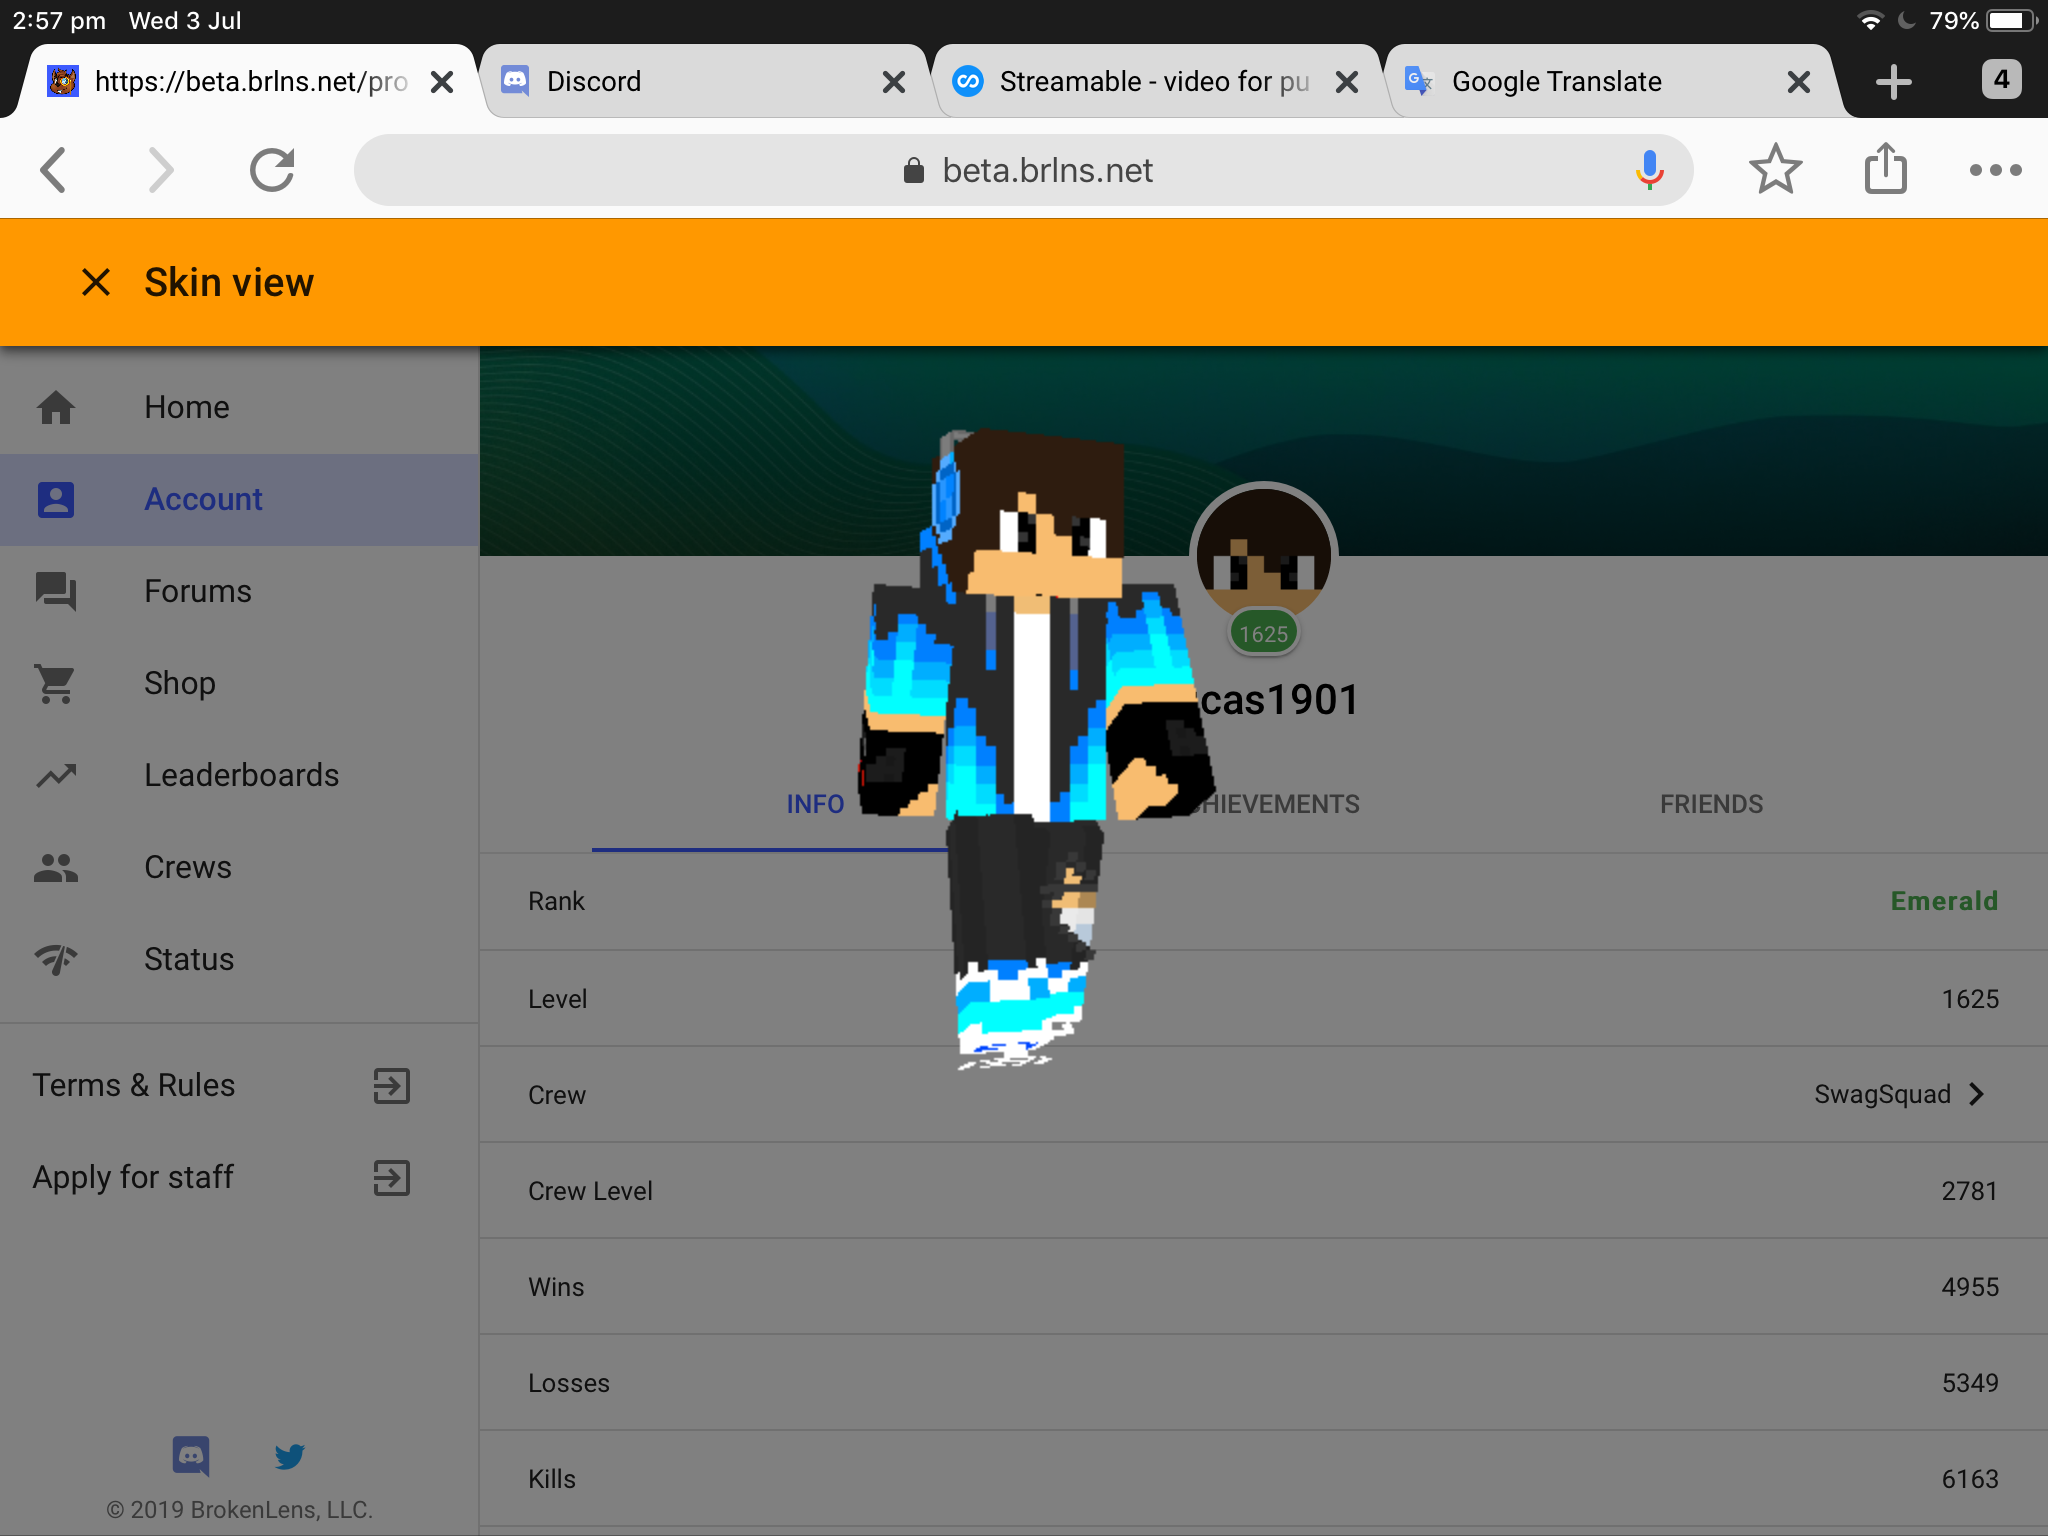Show all open tabs counter
Screen dimensions: 2048x1536
(x=2001, y=80)
